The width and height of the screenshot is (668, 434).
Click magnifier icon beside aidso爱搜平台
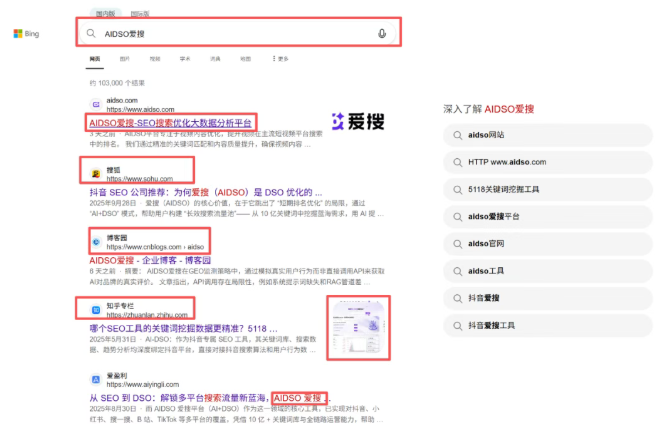458,217
